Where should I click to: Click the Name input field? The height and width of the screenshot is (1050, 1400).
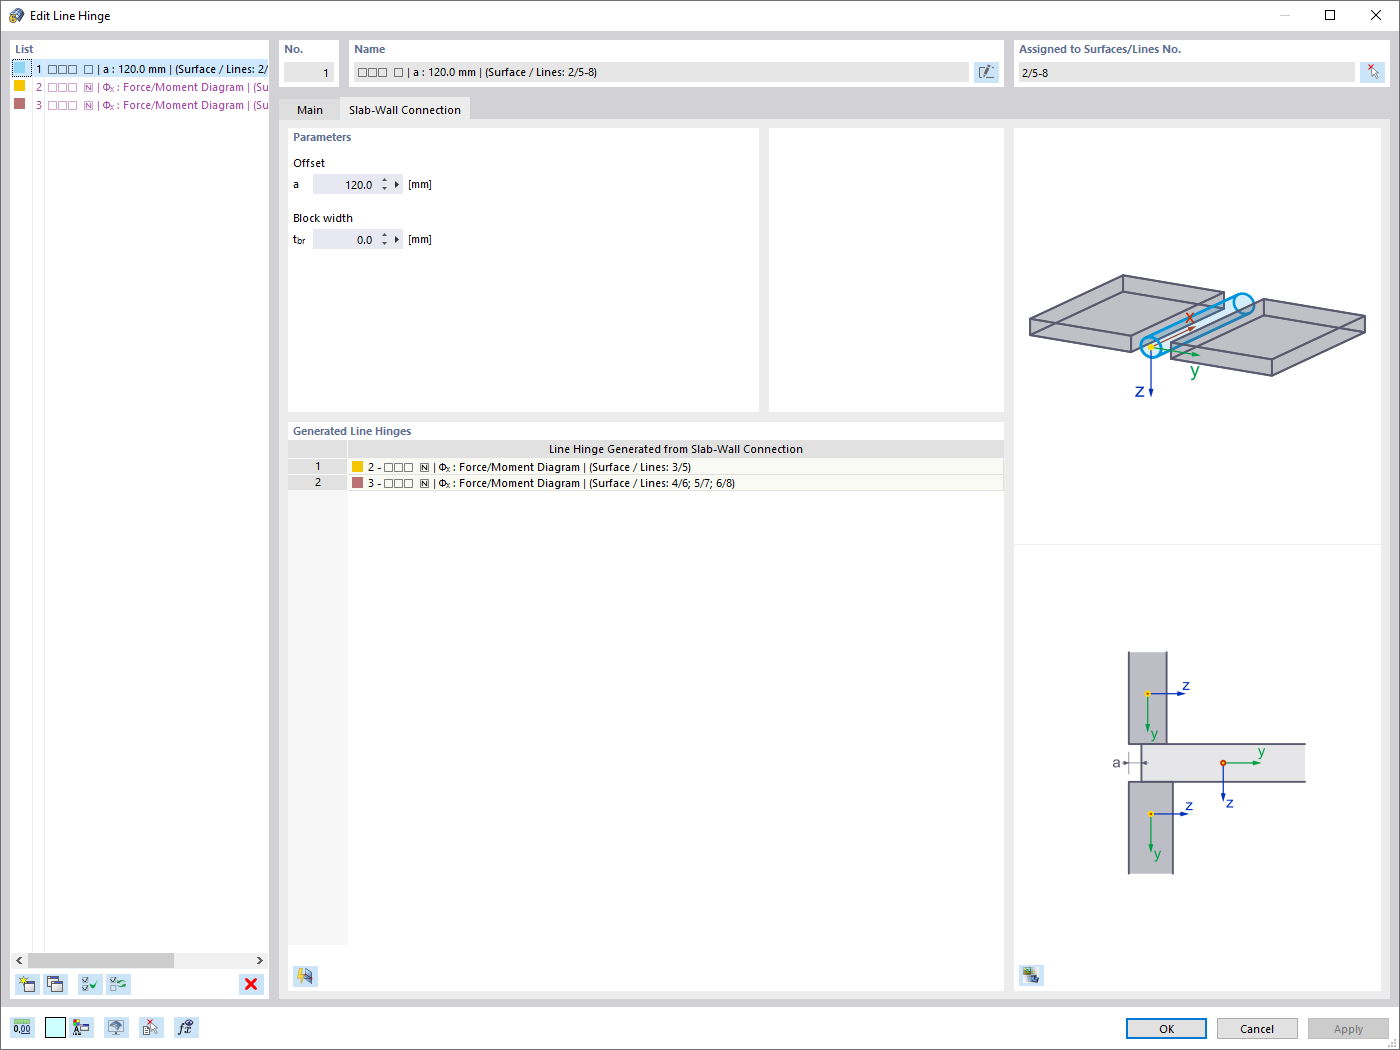(x=661, y=72)
